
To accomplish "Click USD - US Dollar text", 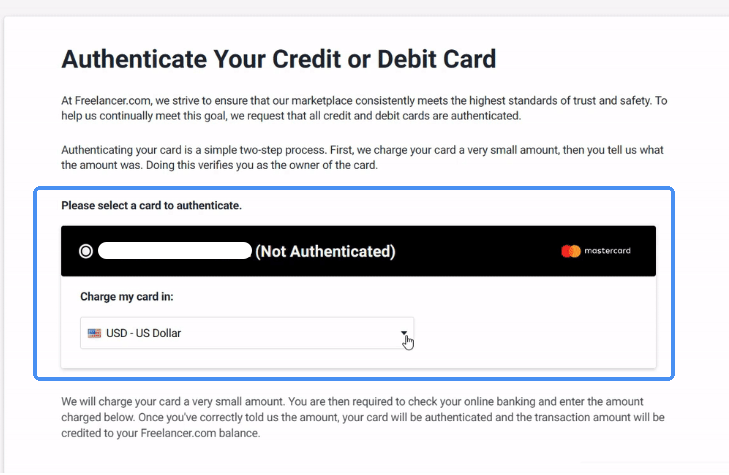I will click(x=143, y=333).
